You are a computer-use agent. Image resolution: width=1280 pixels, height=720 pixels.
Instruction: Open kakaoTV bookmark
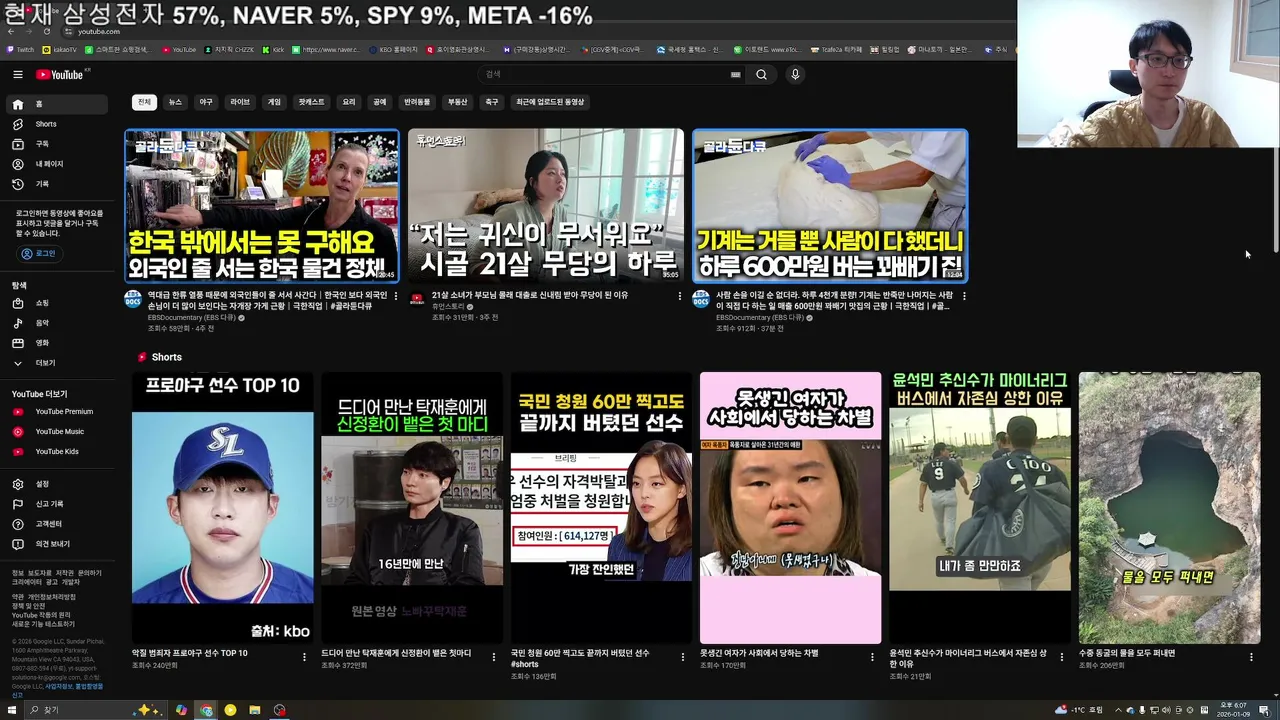pos(60,49)
